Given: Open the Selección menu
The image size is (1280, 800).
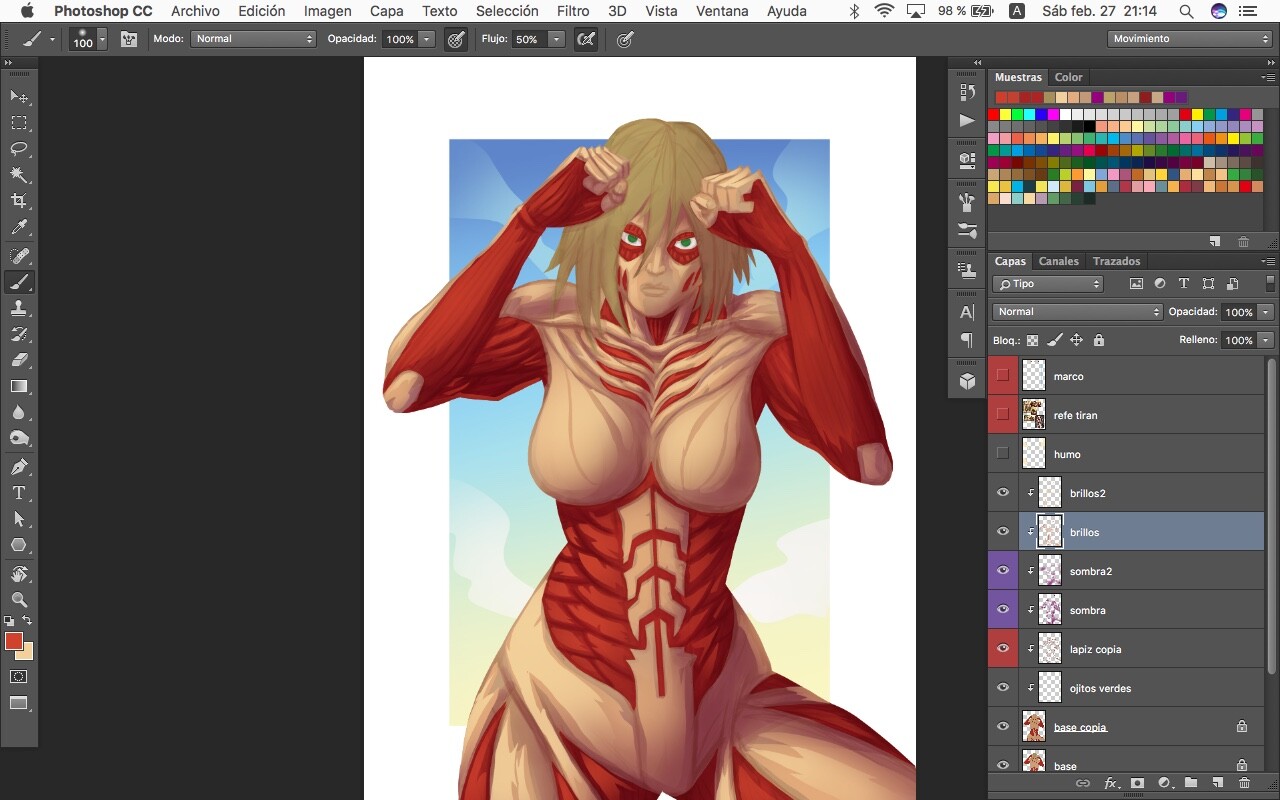Looking at the screenshot, I should tap(507, 11).
